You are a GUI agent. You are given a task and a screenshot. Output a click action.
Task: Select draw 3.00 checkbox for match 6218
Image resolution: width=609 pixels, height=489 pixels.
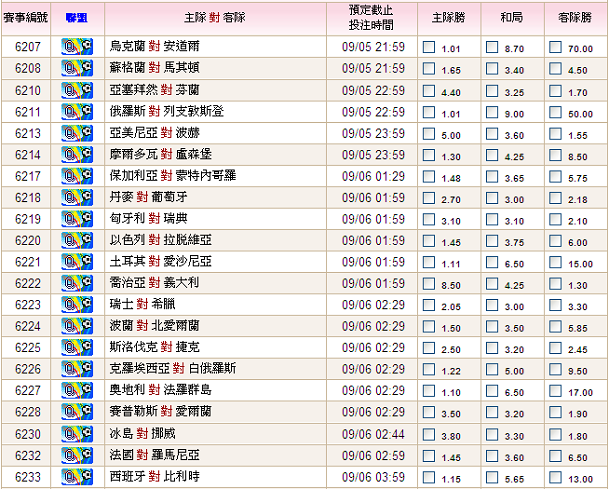pos(492,198)
